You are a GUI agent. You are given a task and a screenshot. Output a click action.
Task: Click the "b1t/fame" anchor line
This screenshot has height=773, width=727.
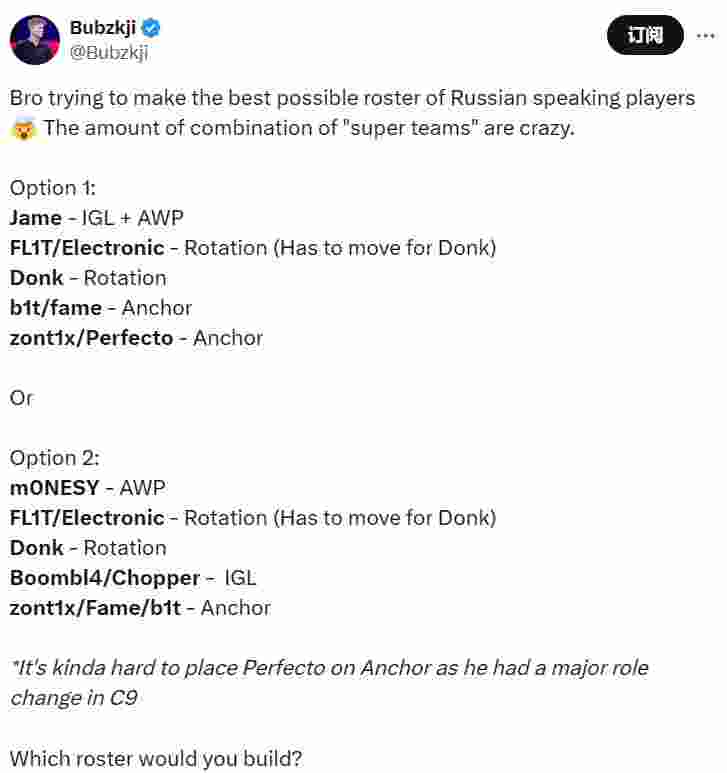56,308
